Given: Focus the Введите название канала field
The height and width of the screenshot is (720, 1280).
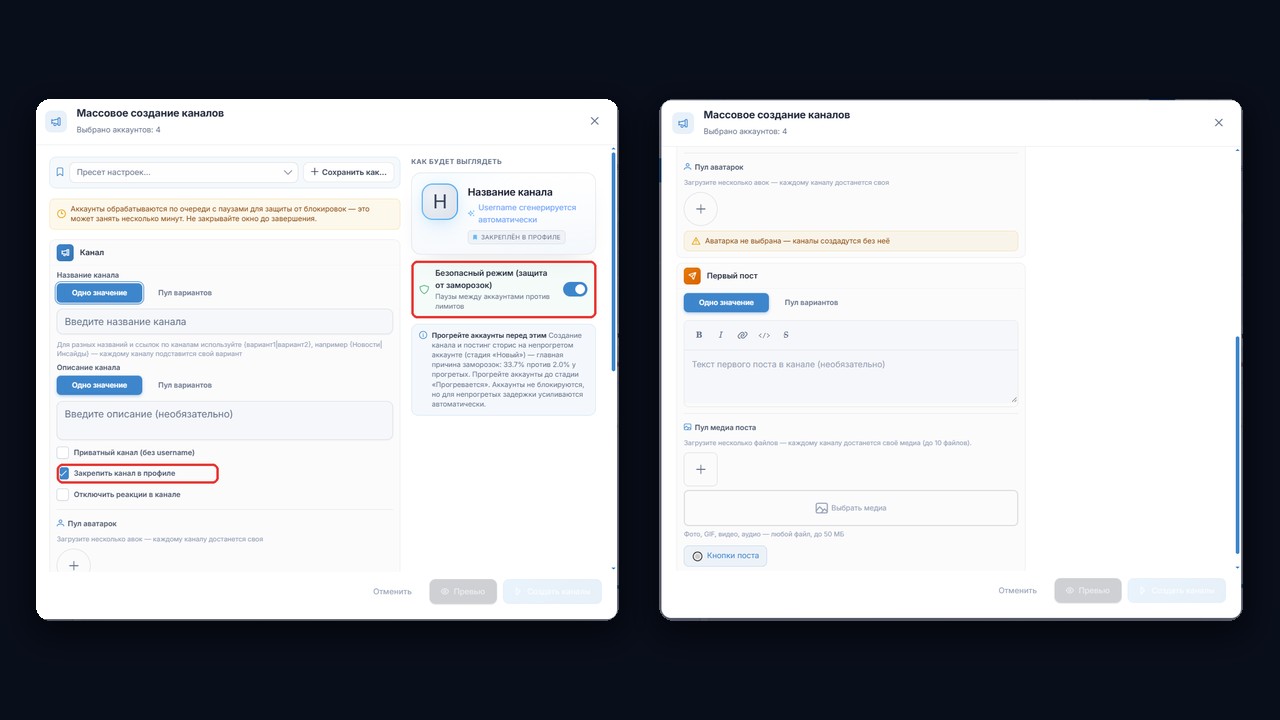Looking at the screenshot, I should click(225, 321).
